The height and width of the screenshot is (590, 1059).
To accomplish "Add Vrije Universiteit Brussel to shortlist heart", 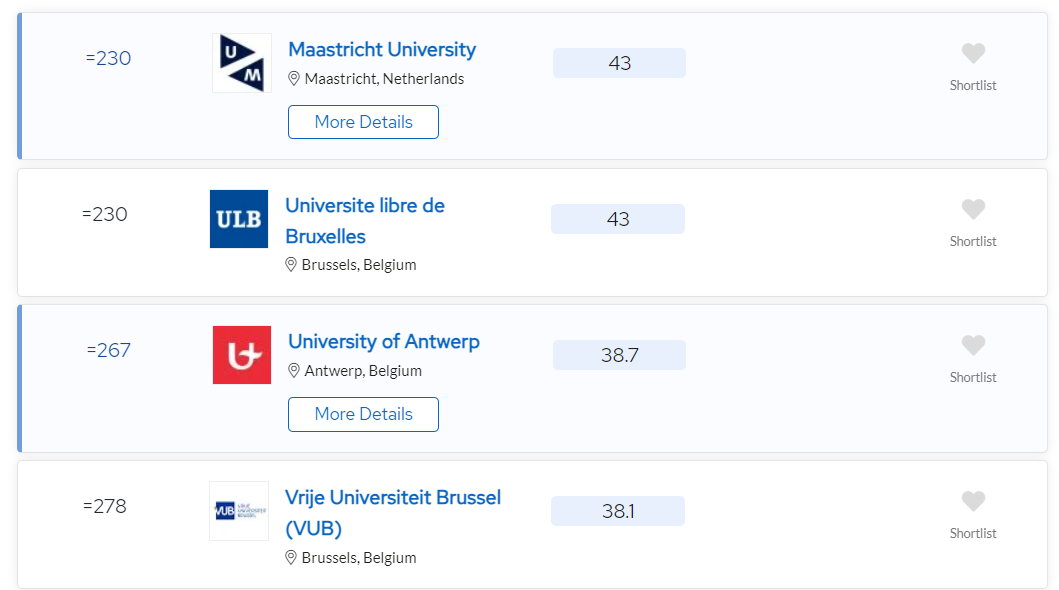I will pos(973,501).
